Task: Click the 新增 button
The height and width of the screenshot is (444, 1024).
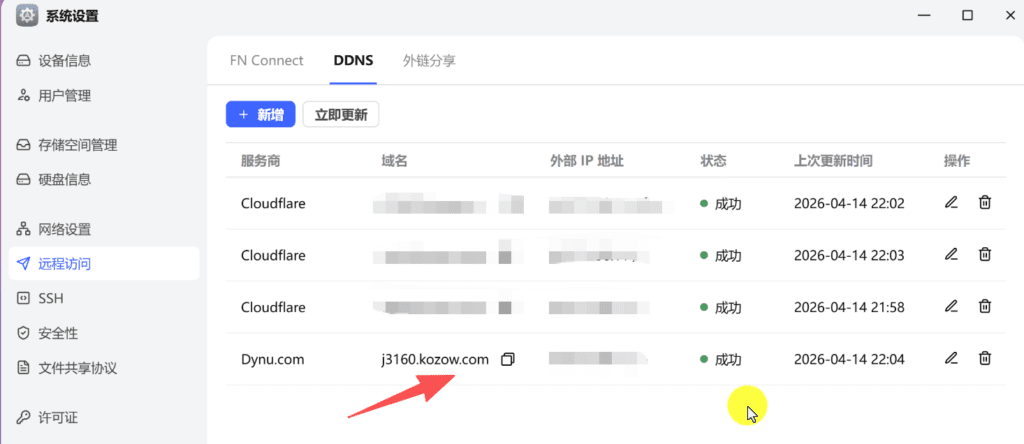Action: click(261, 114)
